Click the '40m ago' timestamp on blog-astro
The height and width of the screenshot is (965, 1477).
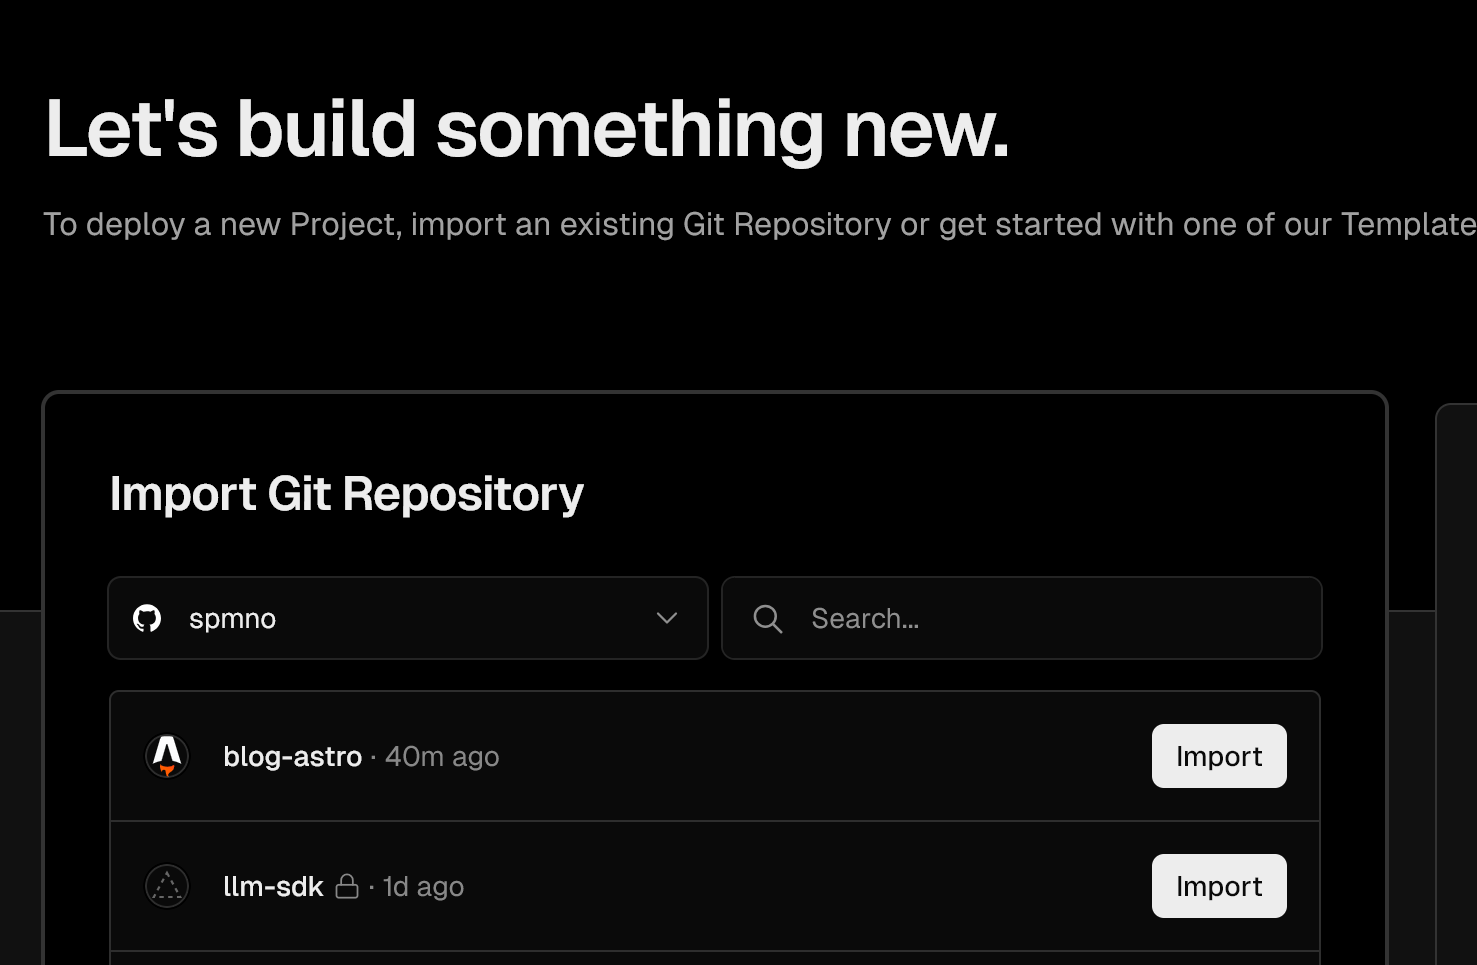click(442, 757)
